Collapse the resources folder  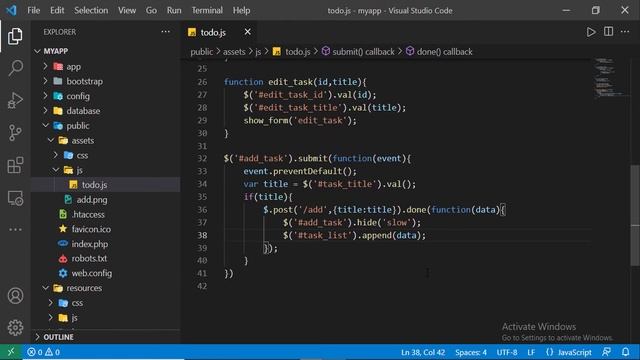click(x=46, y=288)
